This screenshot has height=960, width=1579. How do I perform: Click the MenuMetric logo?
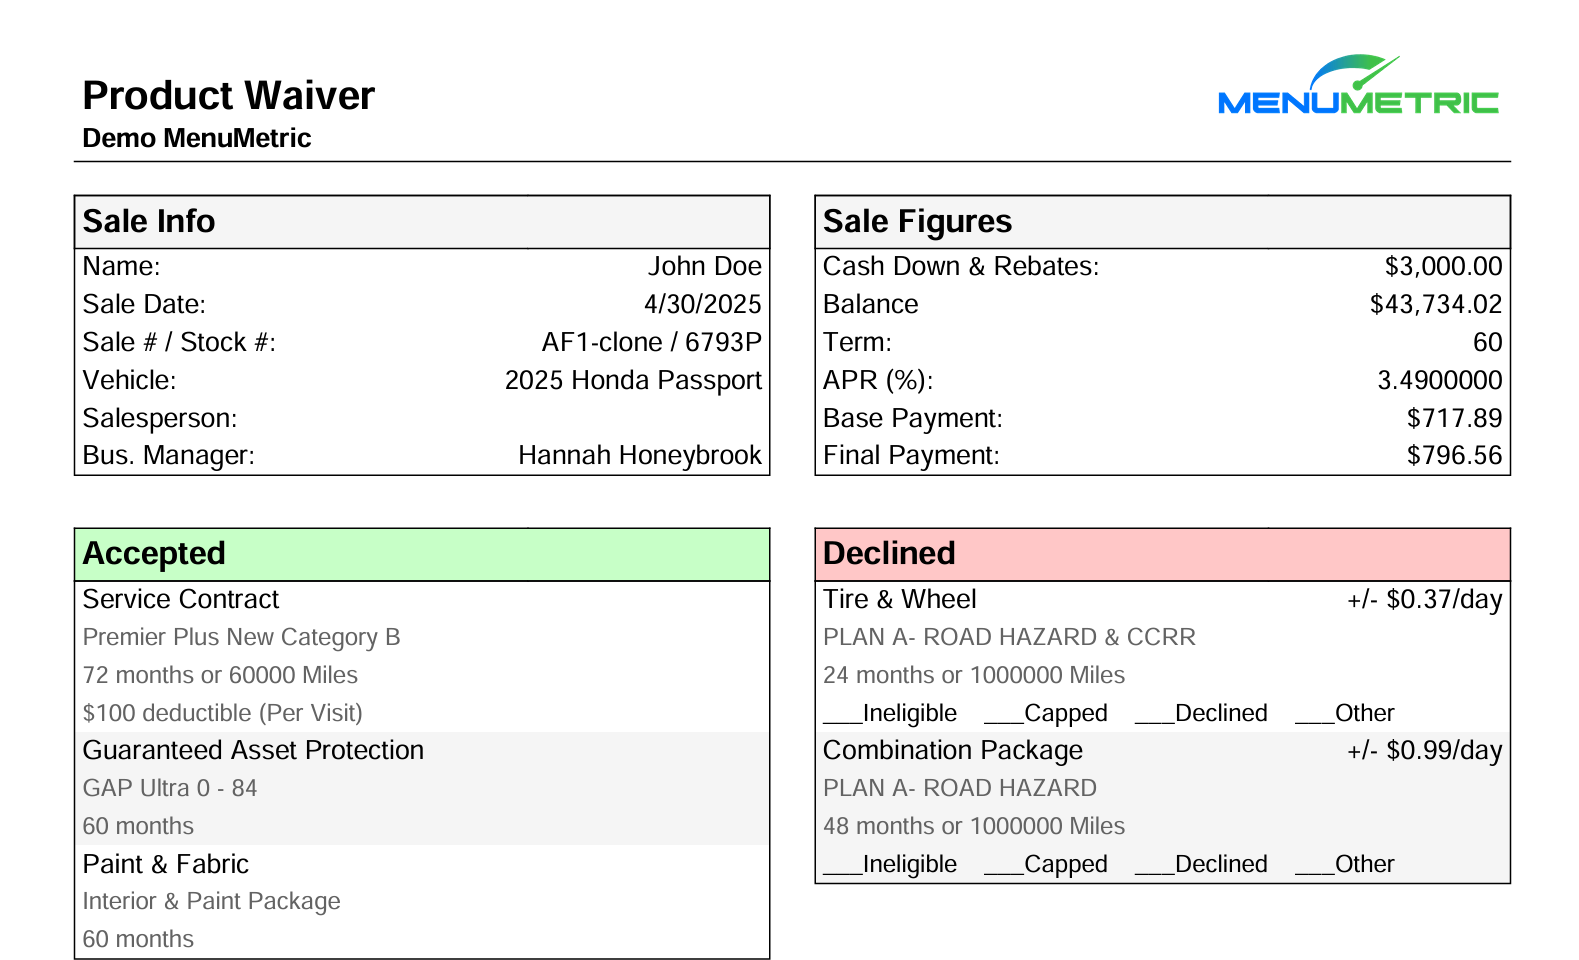click(1358, 85)
